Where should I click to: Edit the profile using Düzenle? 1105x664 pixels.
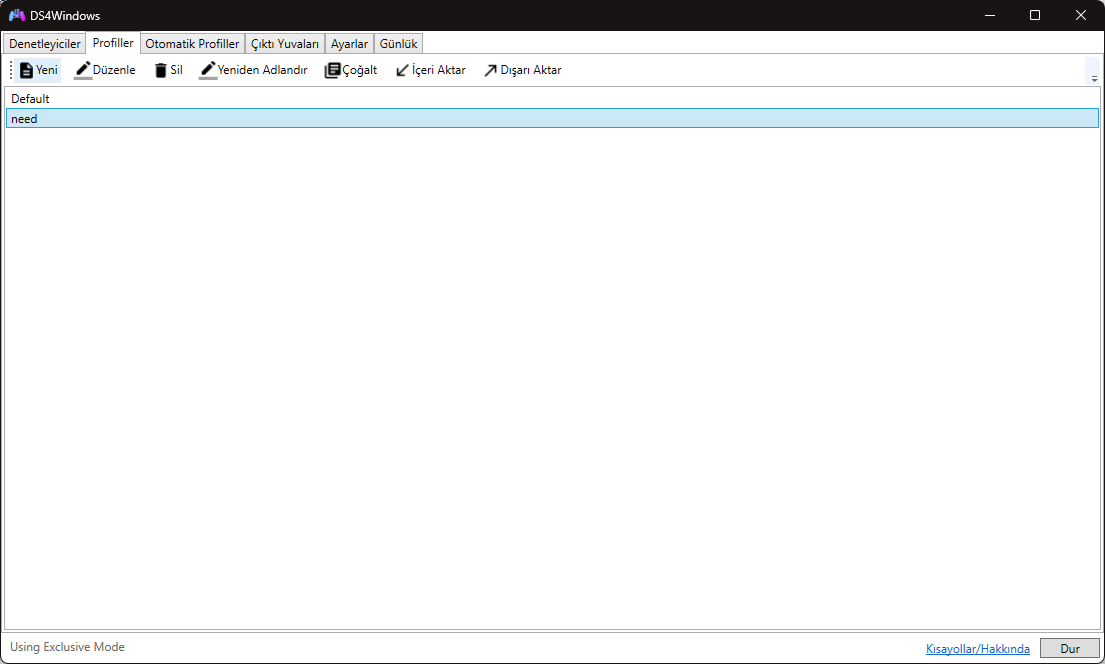coord(105,70)
